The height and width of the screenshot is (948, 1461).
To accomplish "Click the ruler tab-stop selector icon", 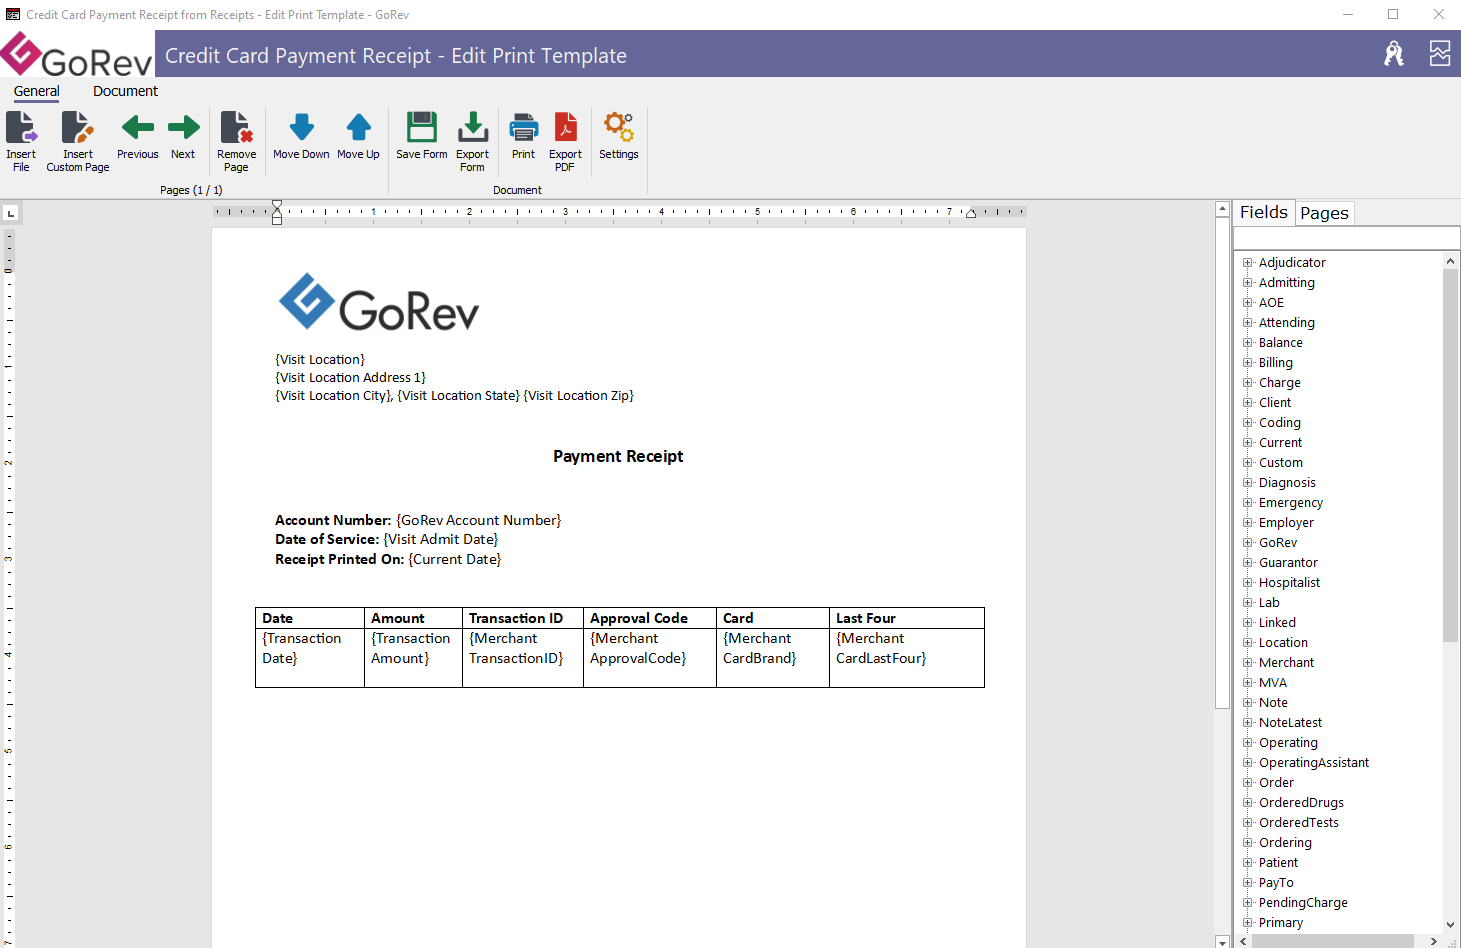I will click(11, 213).
